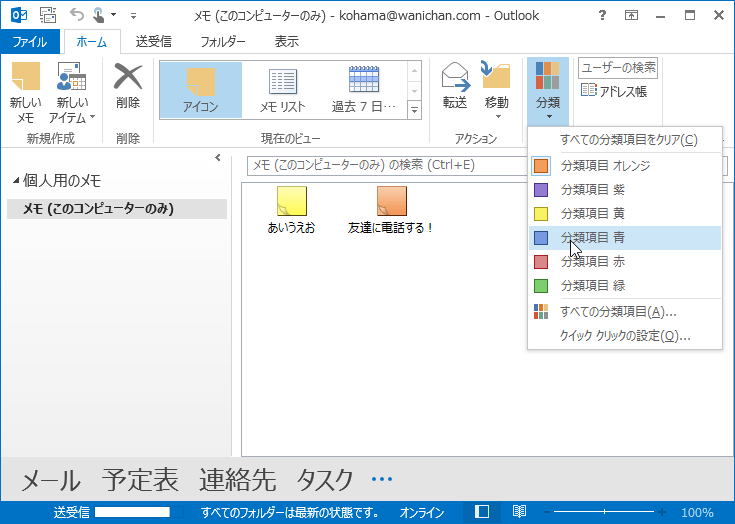Go to 予定表 navigation
The width and height of the screenshot is (735, 524).
[140, 480]
